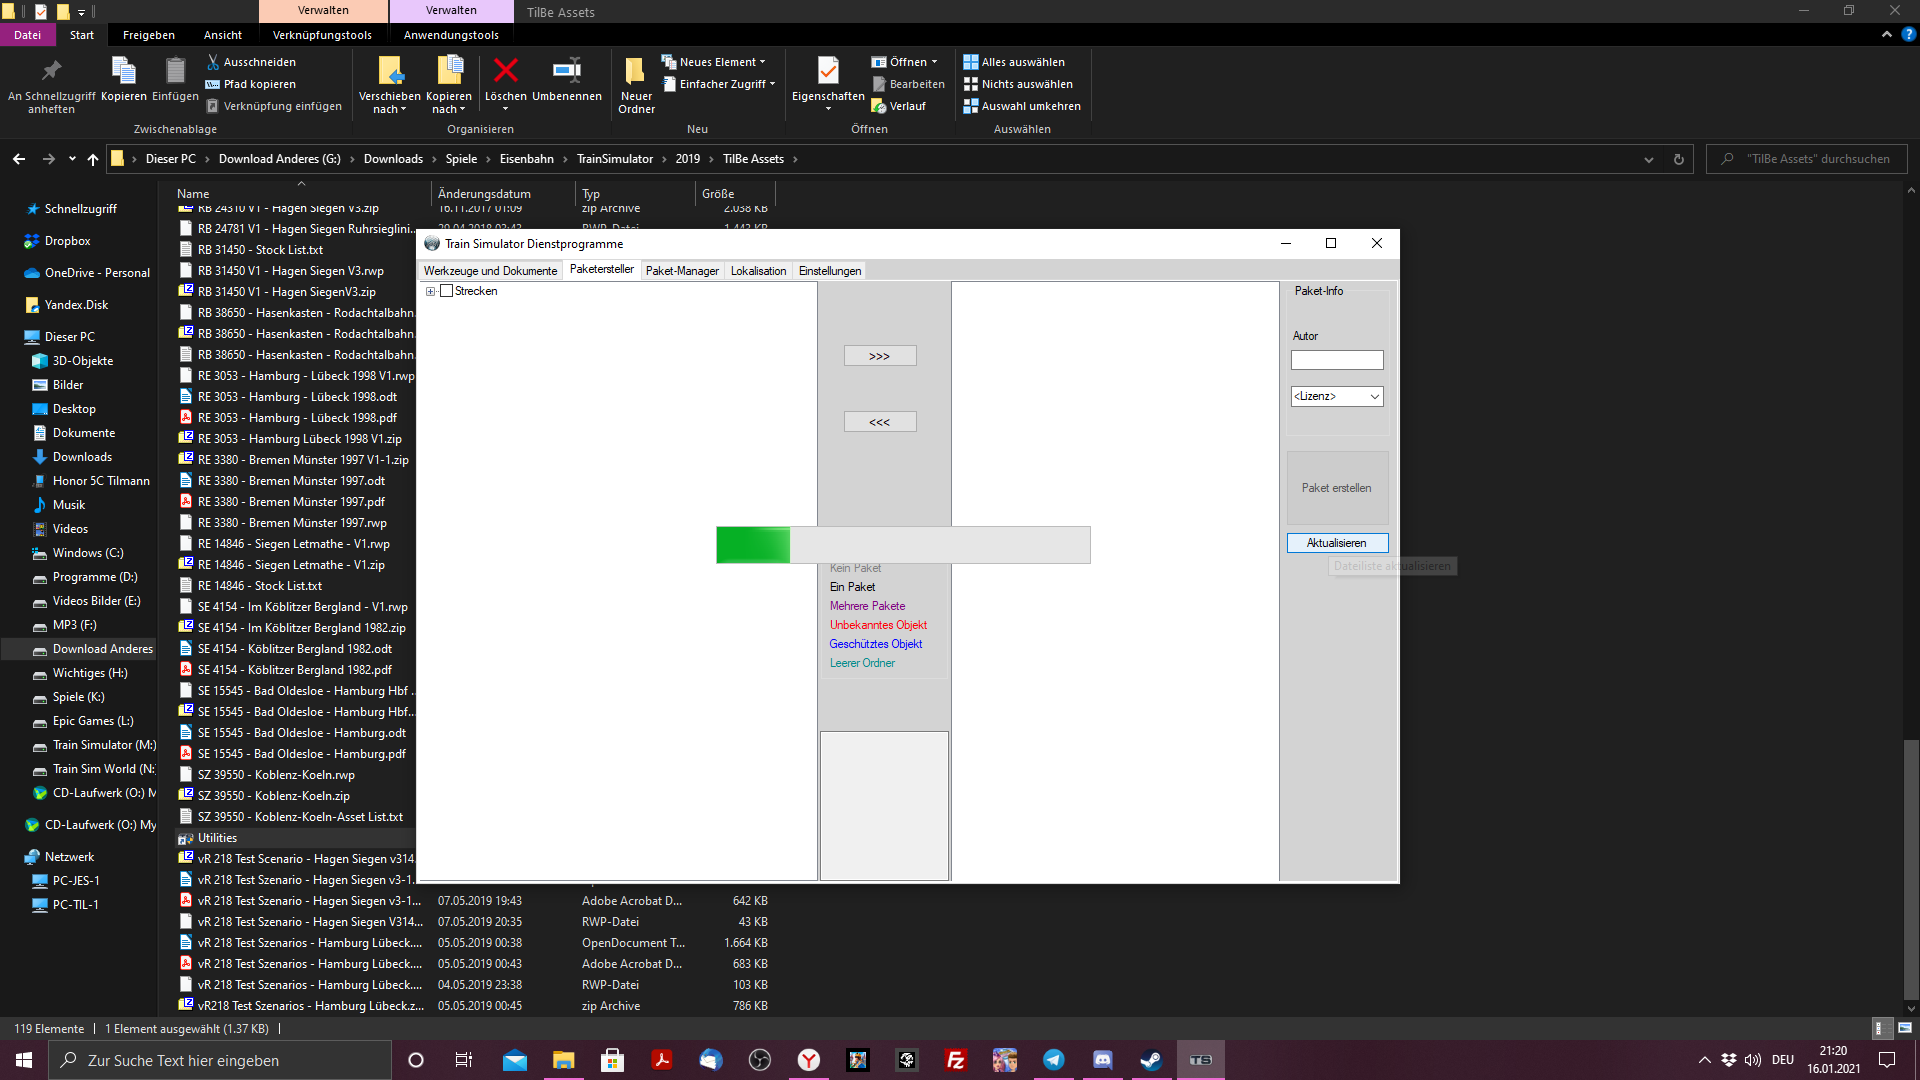The width and height of the screenshot is (1920, 1080).
Task: Open the Ansicht ribbon tab
Action: [x=223, y=35]
